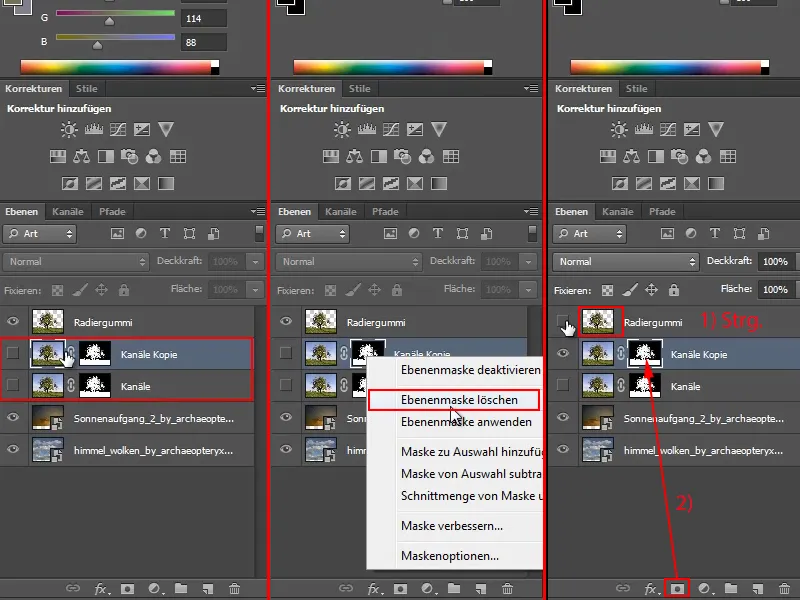
Task: Open Deckkraft dropdown arrow in left panel
Action: pyautogui.click(x=255, y=262)
